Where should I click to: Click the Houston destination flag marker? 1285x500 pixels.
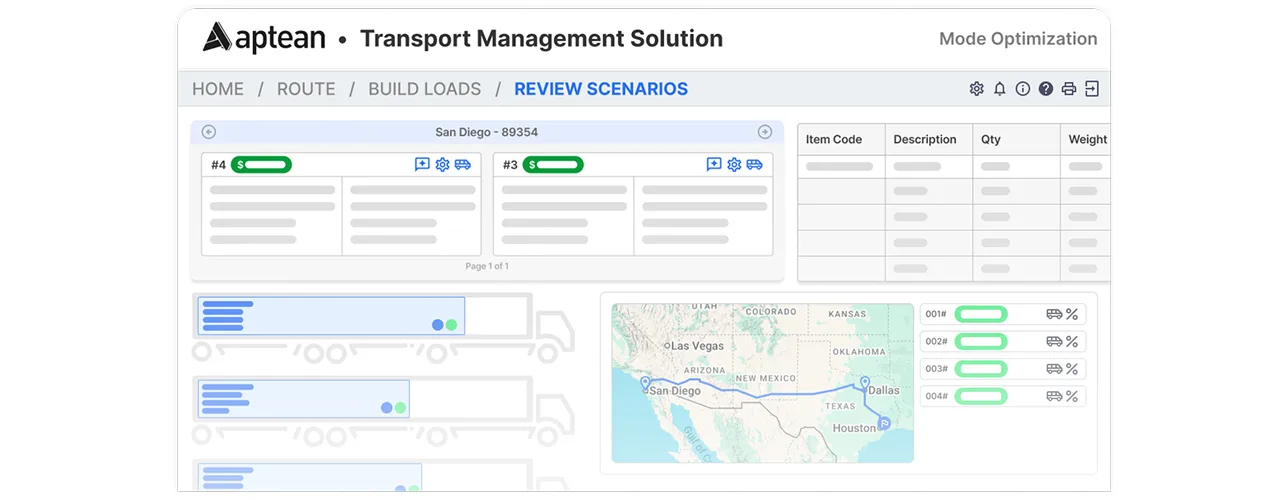(x=883, y=423)
